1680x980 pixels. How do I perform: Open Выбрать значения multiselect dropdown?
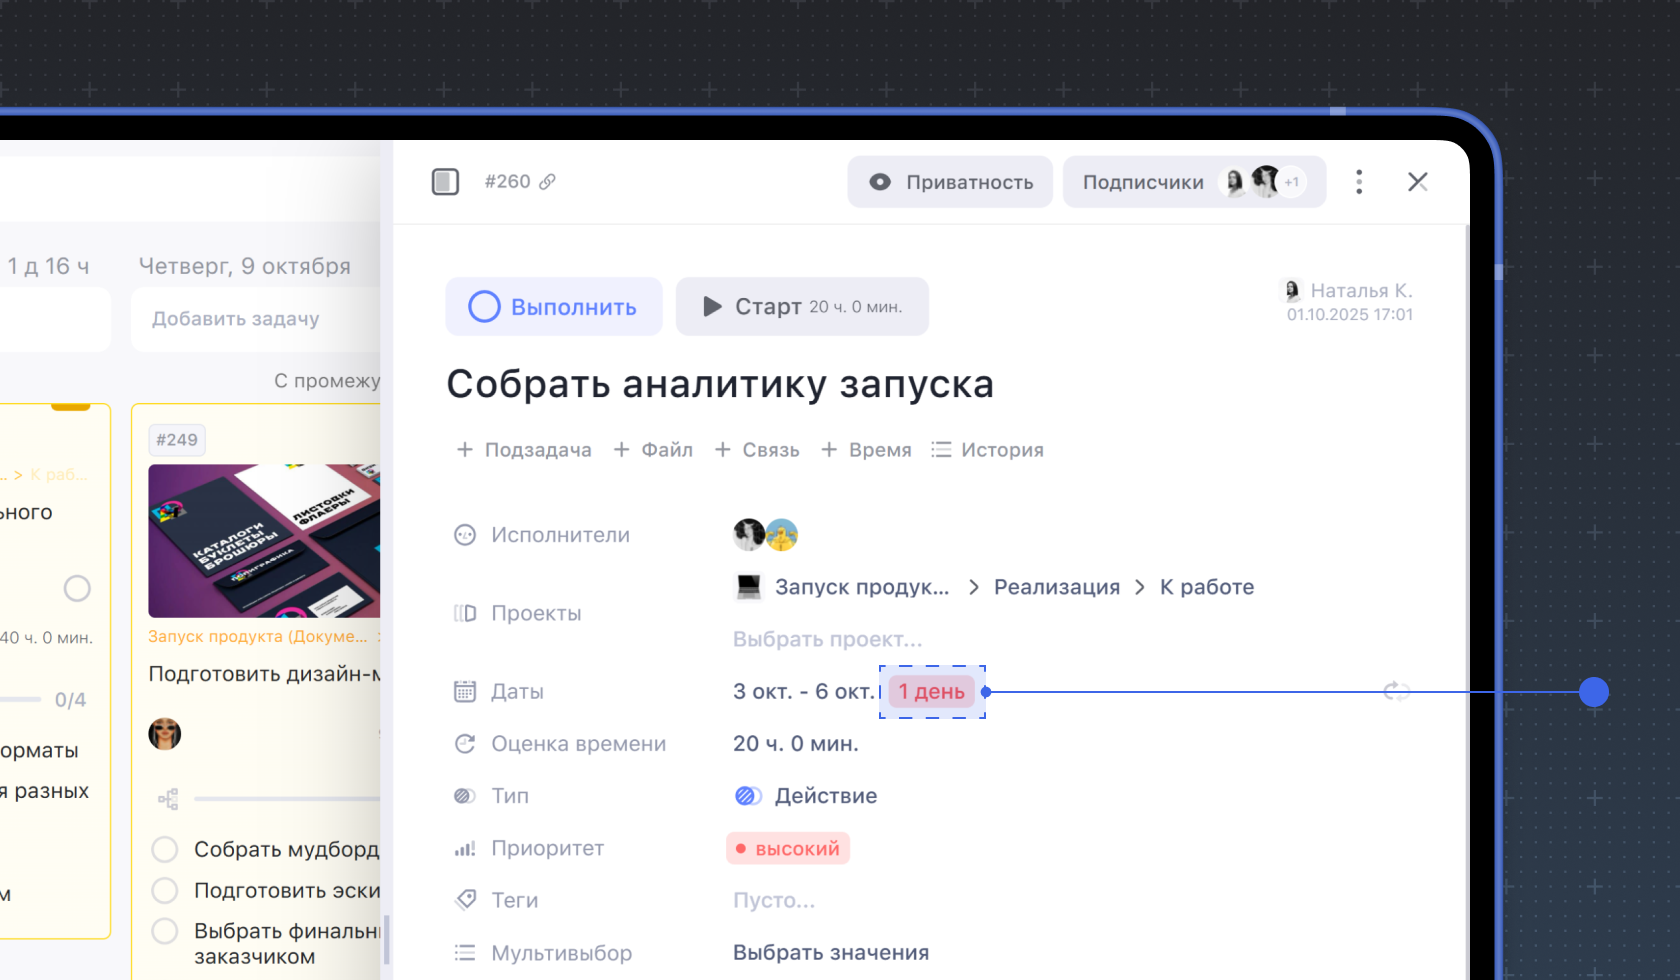coord(830,953)
